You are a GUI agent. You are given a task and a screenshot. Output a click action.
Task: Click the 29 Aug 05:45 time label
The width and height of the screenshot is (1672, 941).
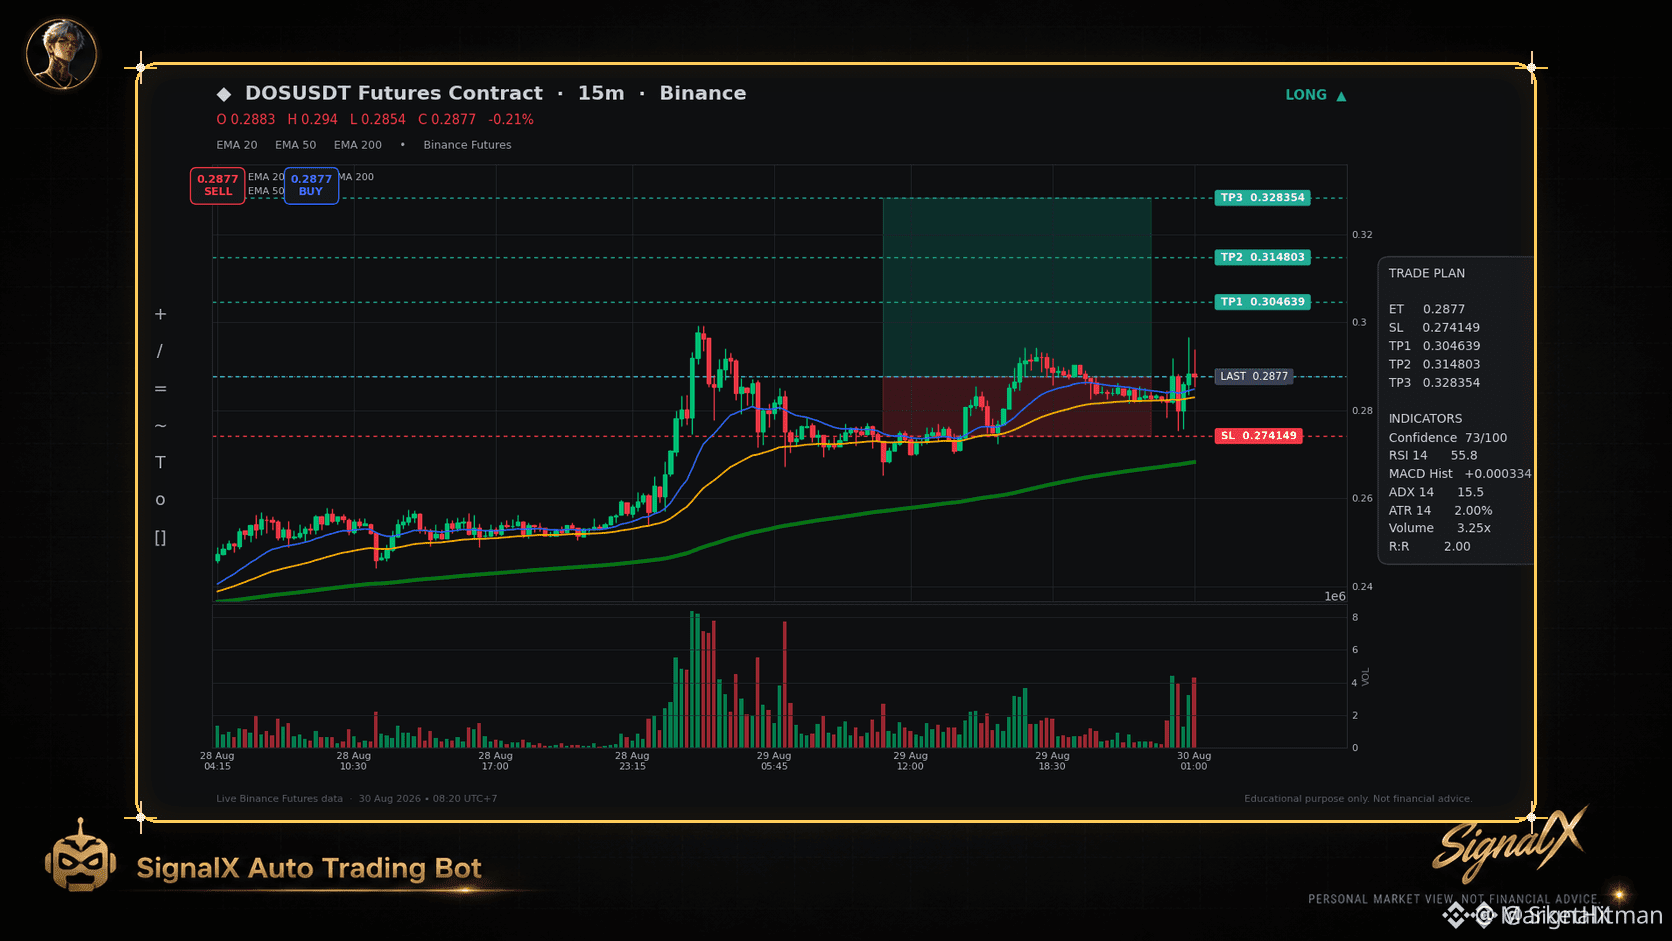tap(774, 761)
